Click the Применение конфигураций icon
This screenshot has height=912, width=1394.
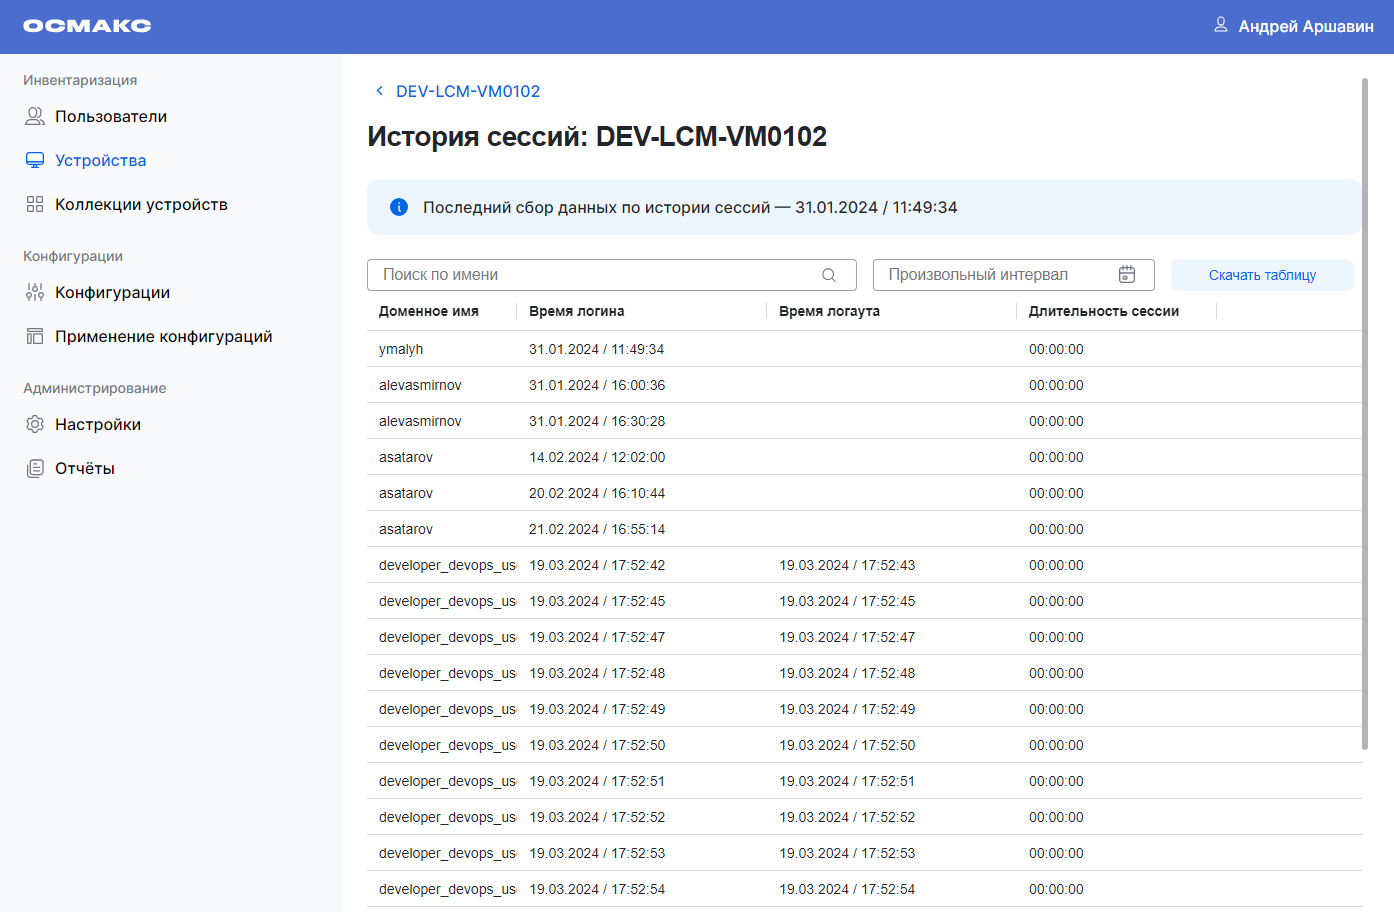click(35, 337)
